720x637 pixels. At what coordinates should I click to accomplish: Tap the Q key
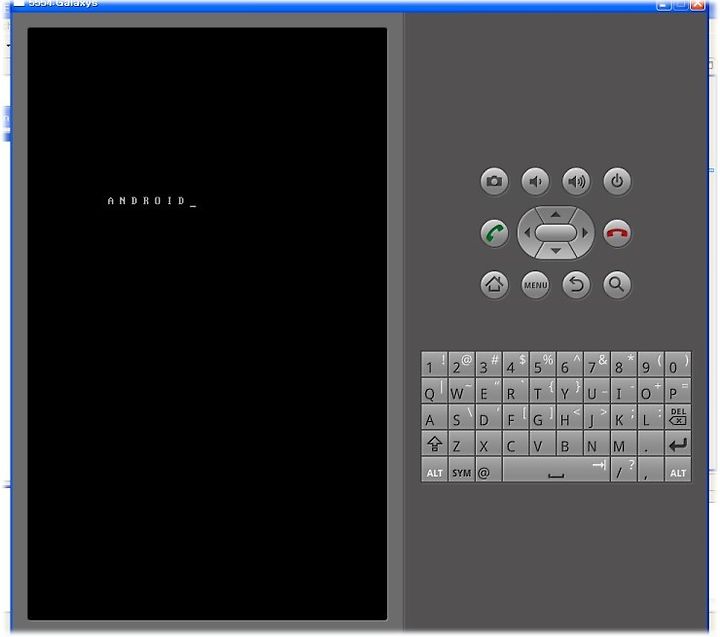coord(434,390)
